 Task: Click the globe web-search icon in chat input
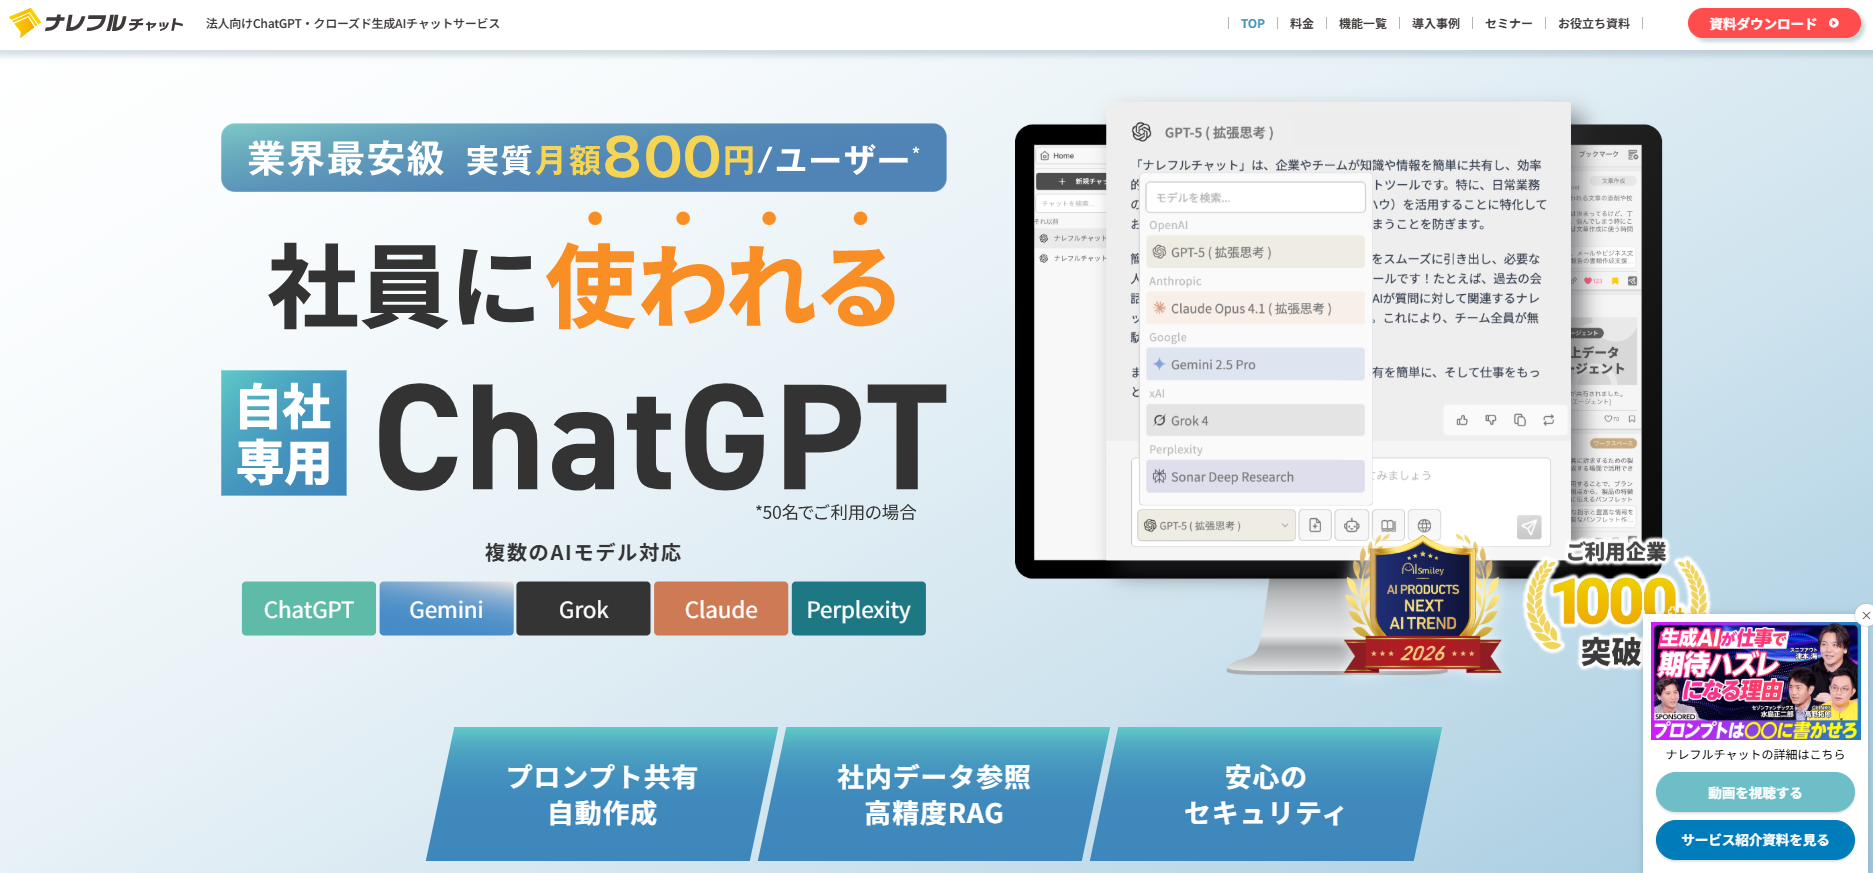pyautogui.click(x=1424, y=525)
